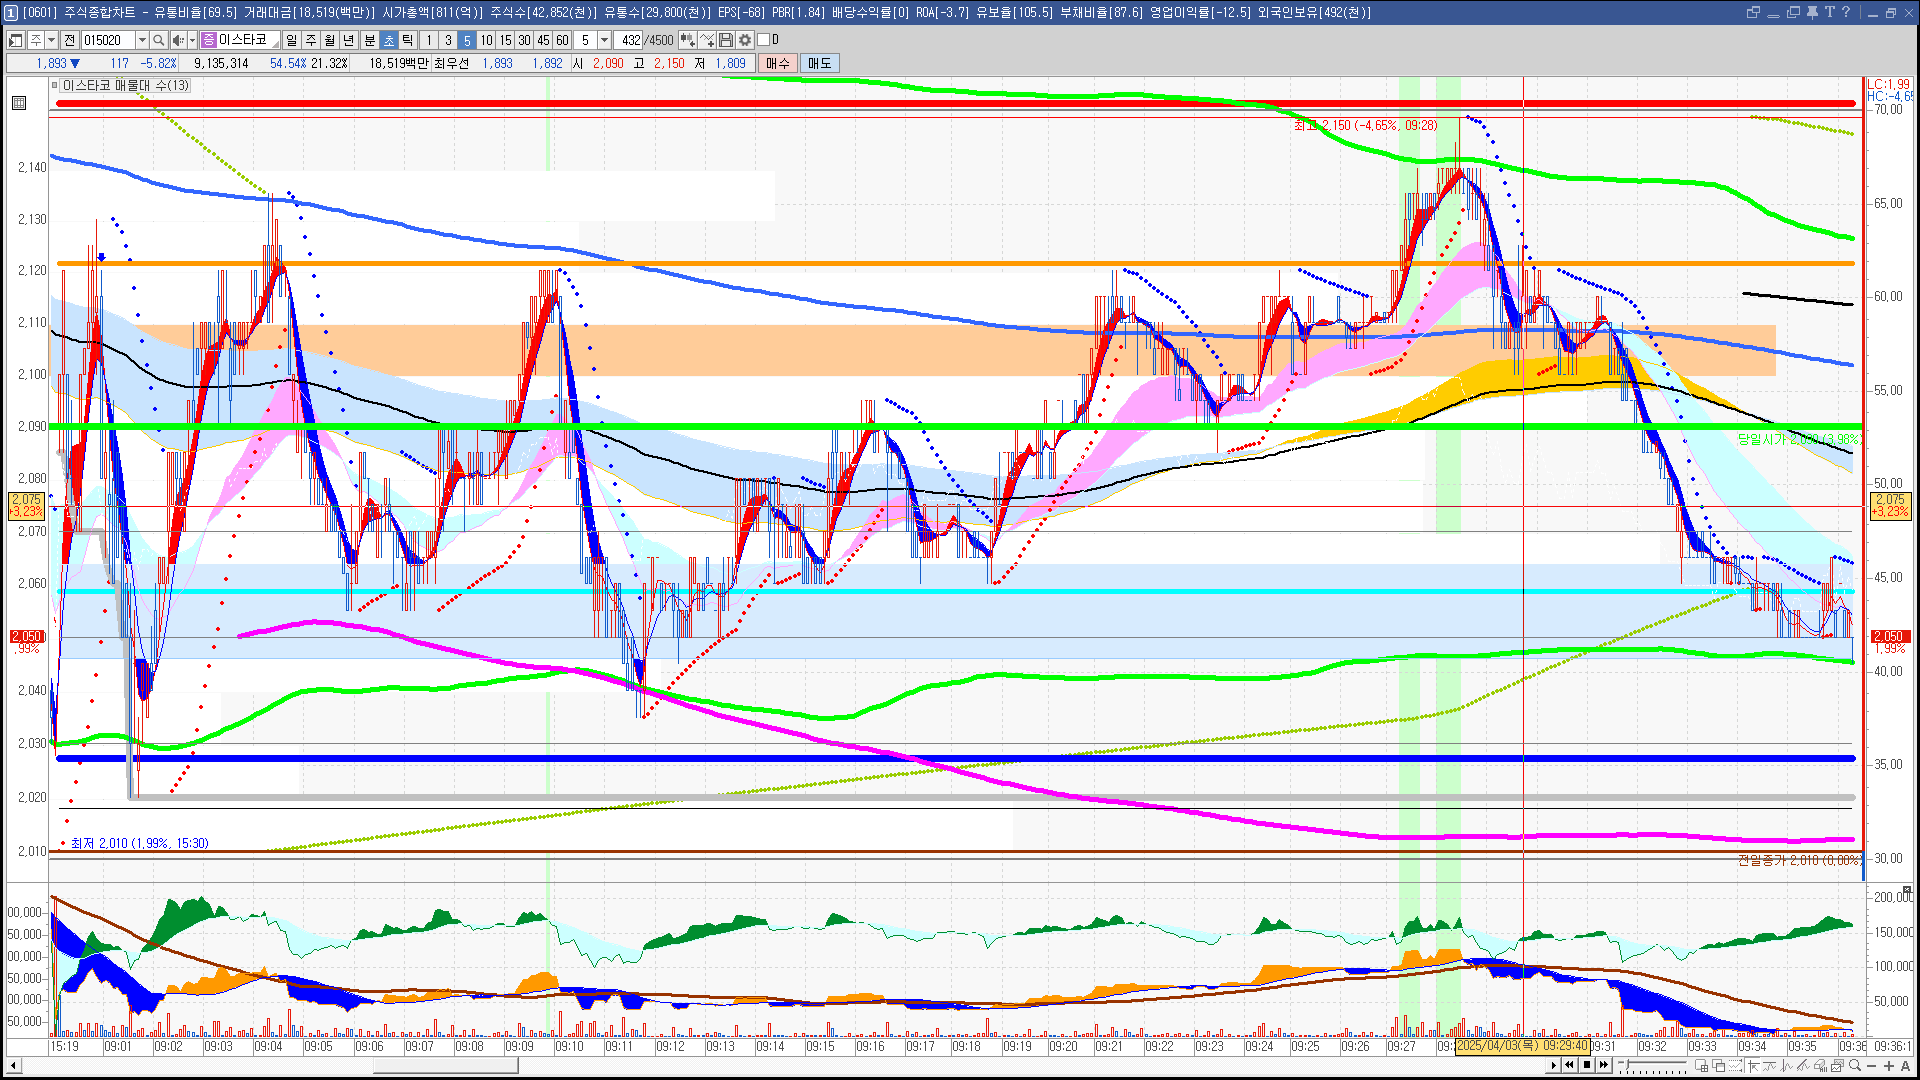The image size is (1920, 1080).
Task: Click the 매도 sell button
Action: point(820,63)
